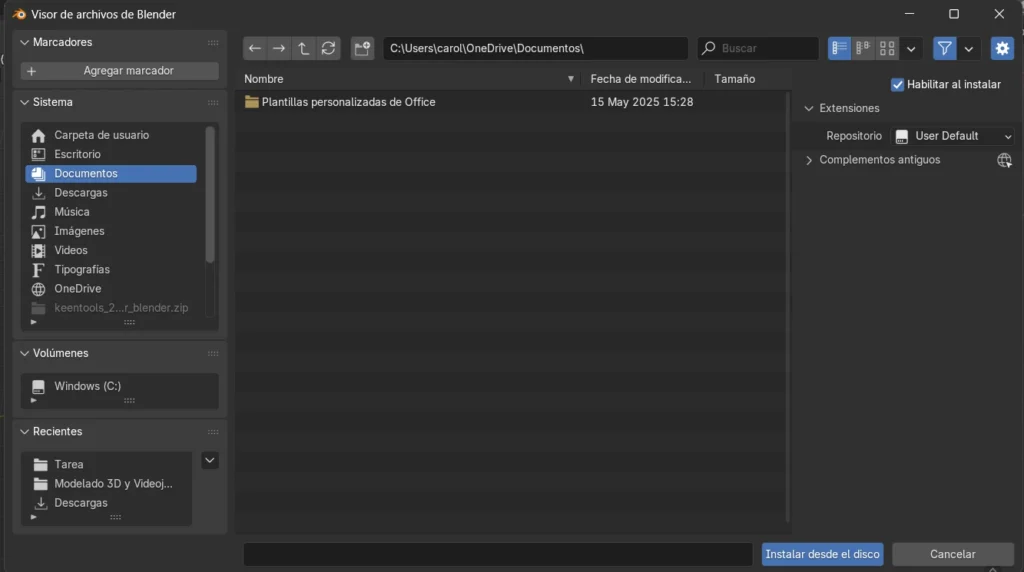Open recent folder Tarea
This screenshot has height=572, width=1024.
(x=108, y=464)
